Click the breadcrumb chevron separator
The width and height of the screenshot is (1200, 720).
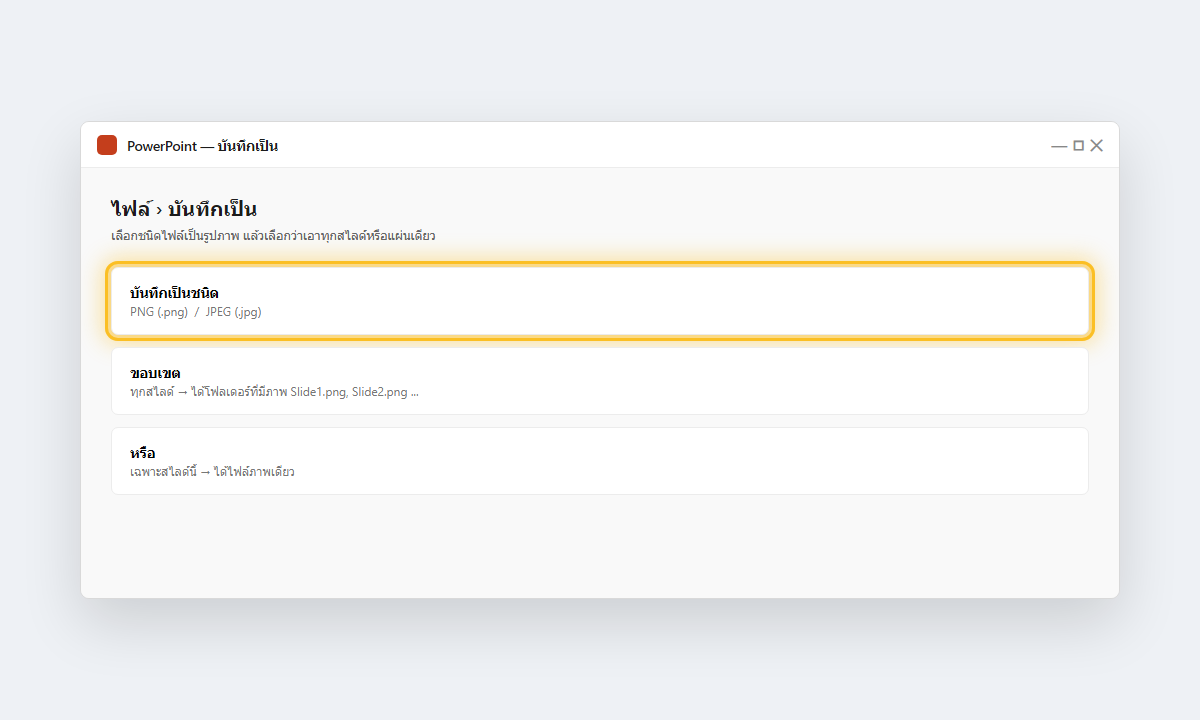coord(160,210)
